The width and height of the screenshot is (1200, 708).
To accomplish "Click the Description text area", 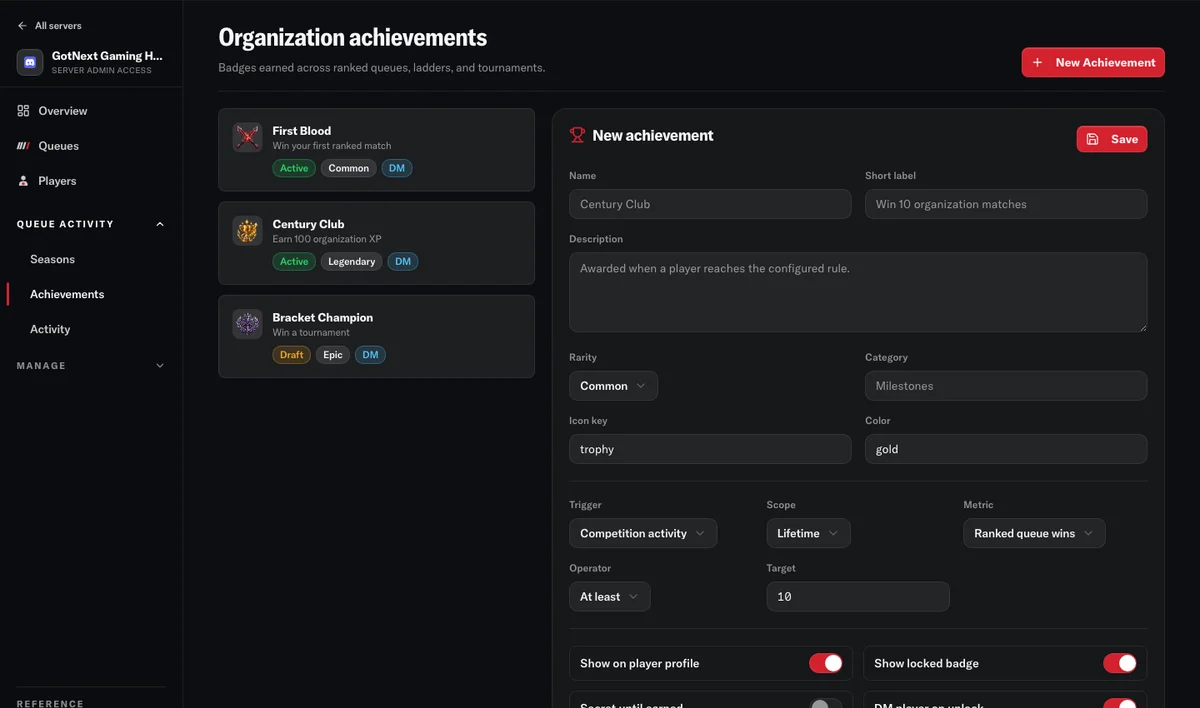I will click(858, 292).
